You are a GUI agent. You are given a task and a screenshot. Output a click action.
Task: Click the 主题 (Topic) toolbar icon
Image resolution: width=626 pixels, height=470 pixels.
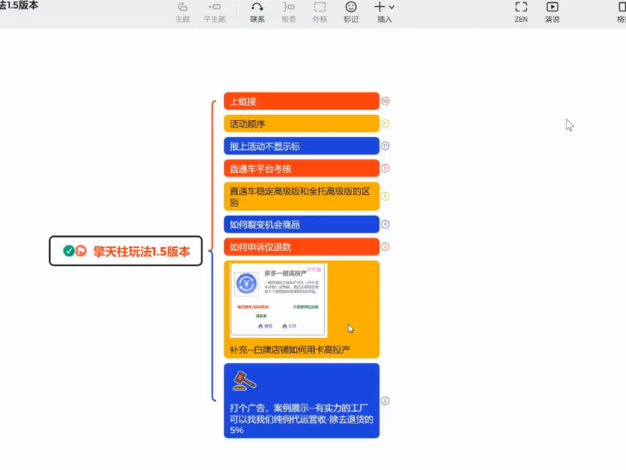tap(182, 11)
